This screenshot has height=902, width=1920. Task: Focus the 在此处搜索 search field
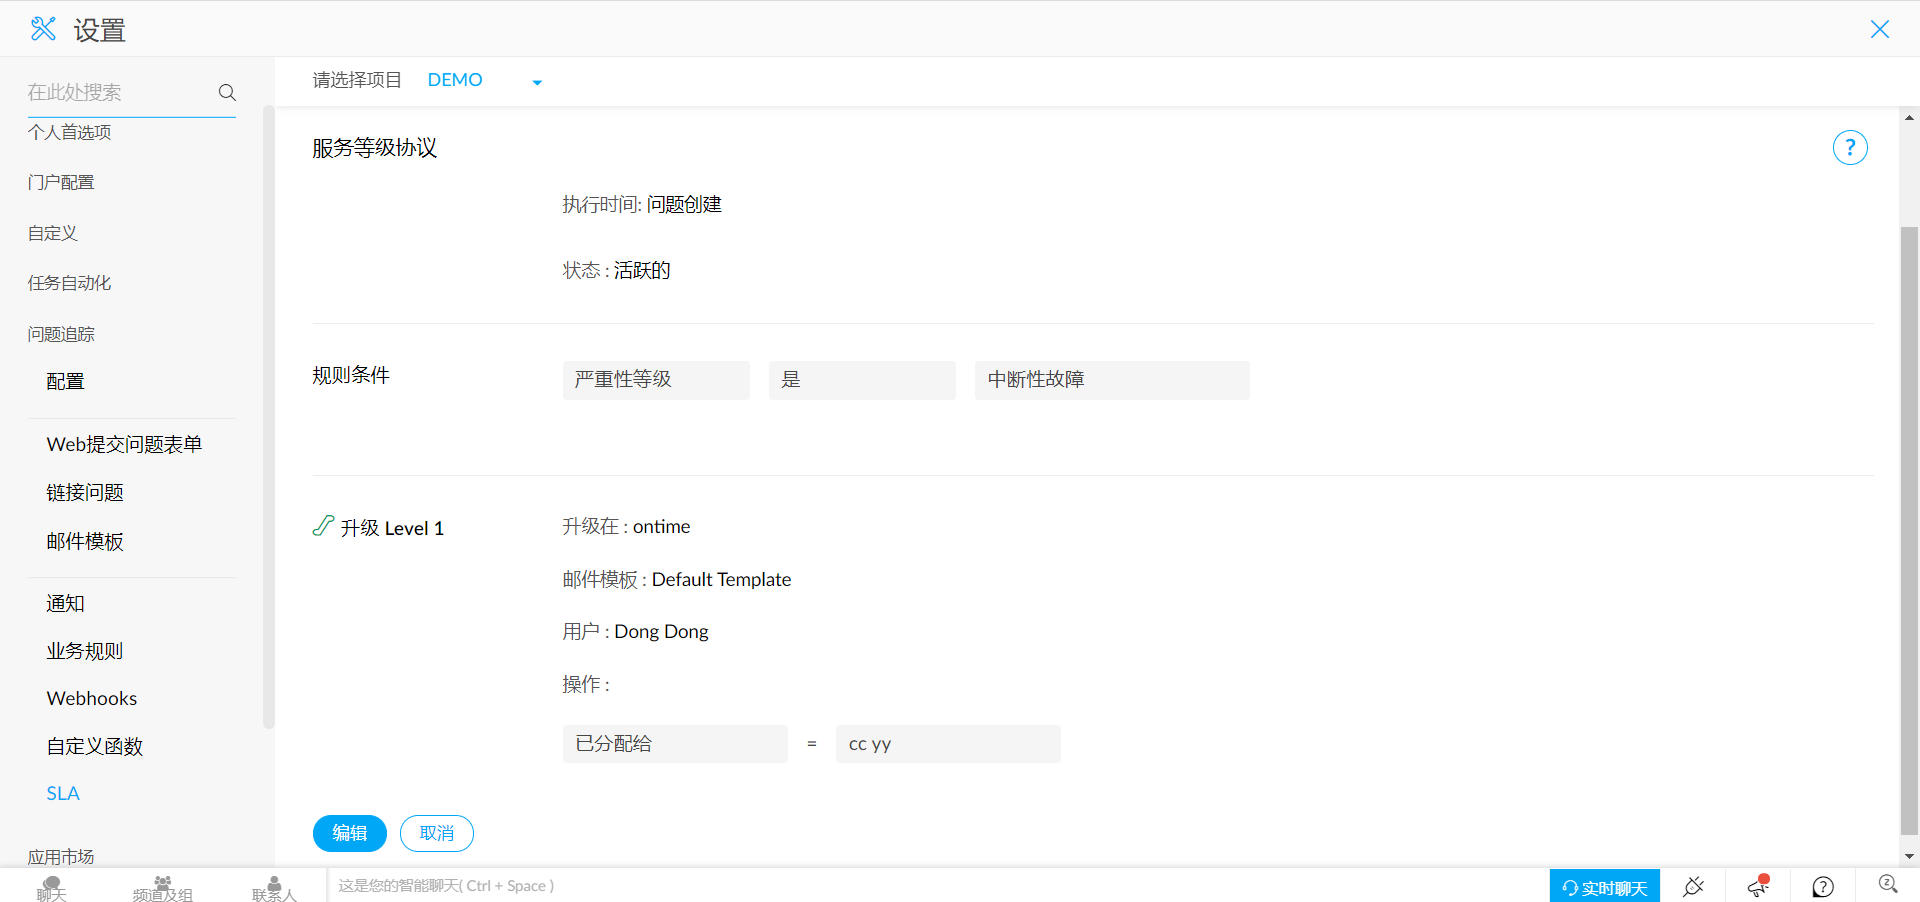pos(118,92)
